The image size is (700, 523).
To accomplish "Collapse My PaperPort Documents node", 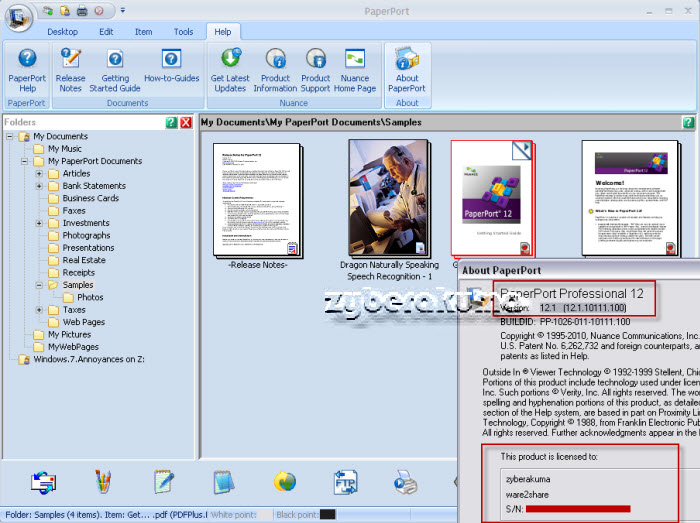I will point(25,161).
